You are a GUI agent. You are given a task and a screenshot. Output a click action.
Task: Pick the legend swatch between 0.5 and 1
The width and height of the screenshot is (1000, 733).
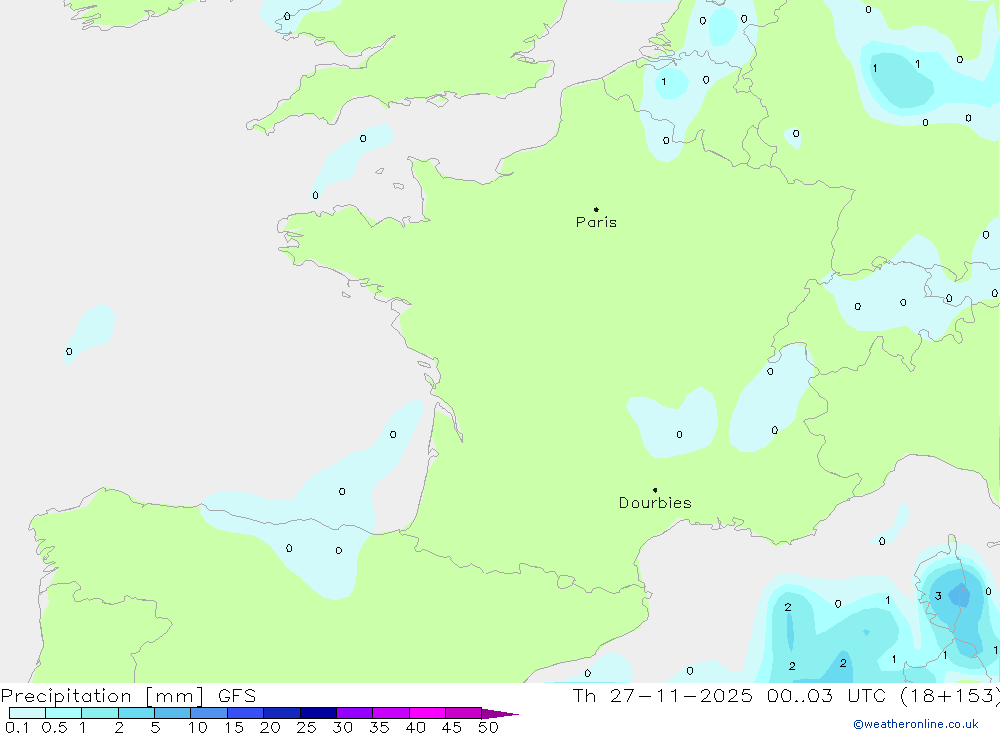point(64,713)
